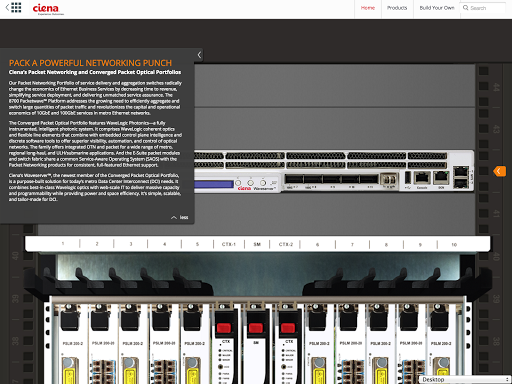Collapse the info panel with left chevron
The width and height of the screenshot is (512, 384).
coord(199,55)
